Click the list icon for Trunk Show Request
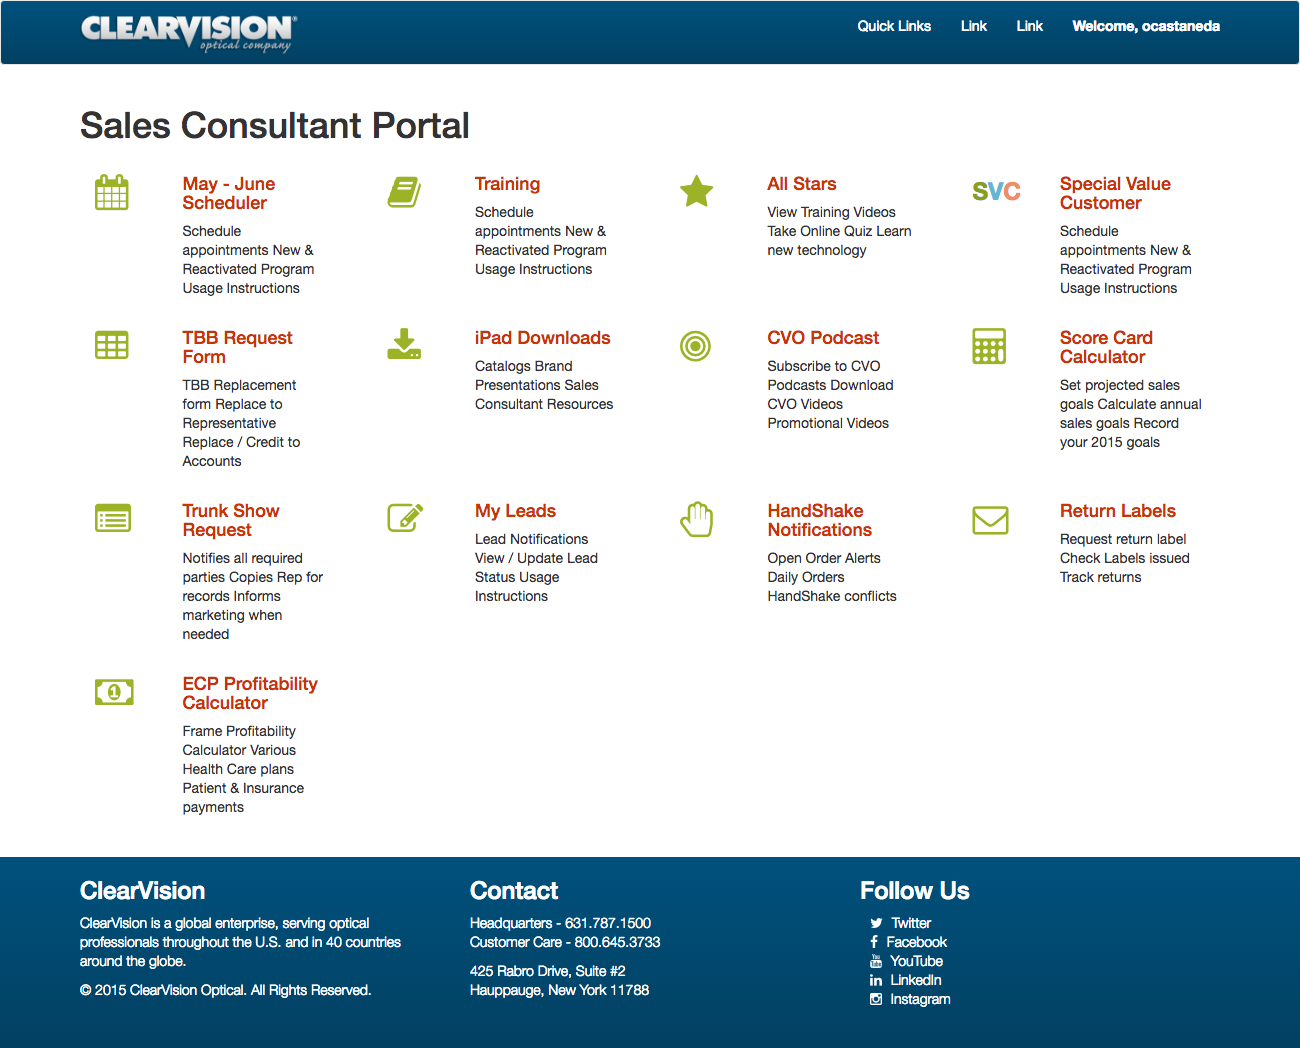The image size is (1300, 1048). point(113,518)
